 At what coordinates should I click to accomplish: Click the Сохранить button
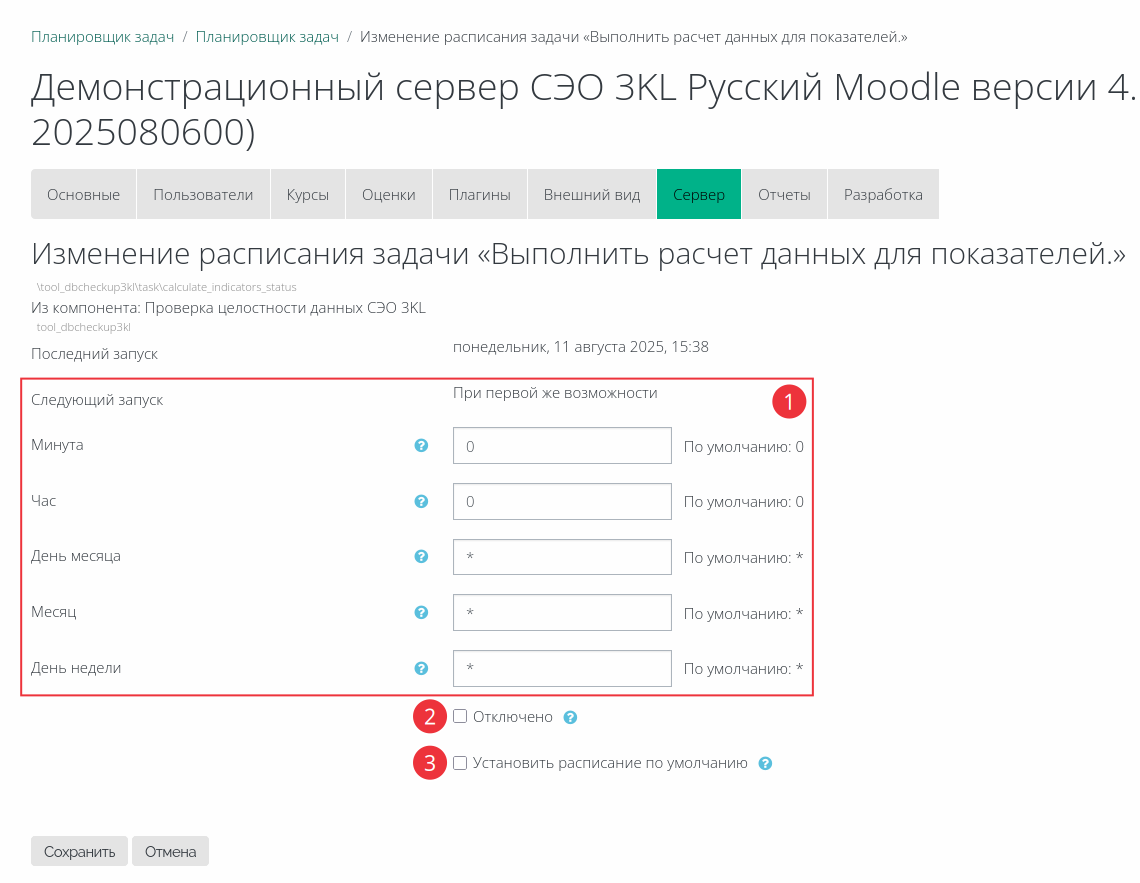pyautogui.click(x=79, y=851)
